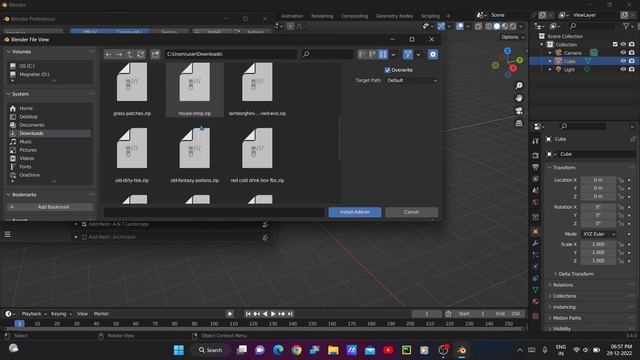This screenshot has width=640, height=360.
Task: Select house-shop.zip file thumbnail
Action: [x=195, y=89]
